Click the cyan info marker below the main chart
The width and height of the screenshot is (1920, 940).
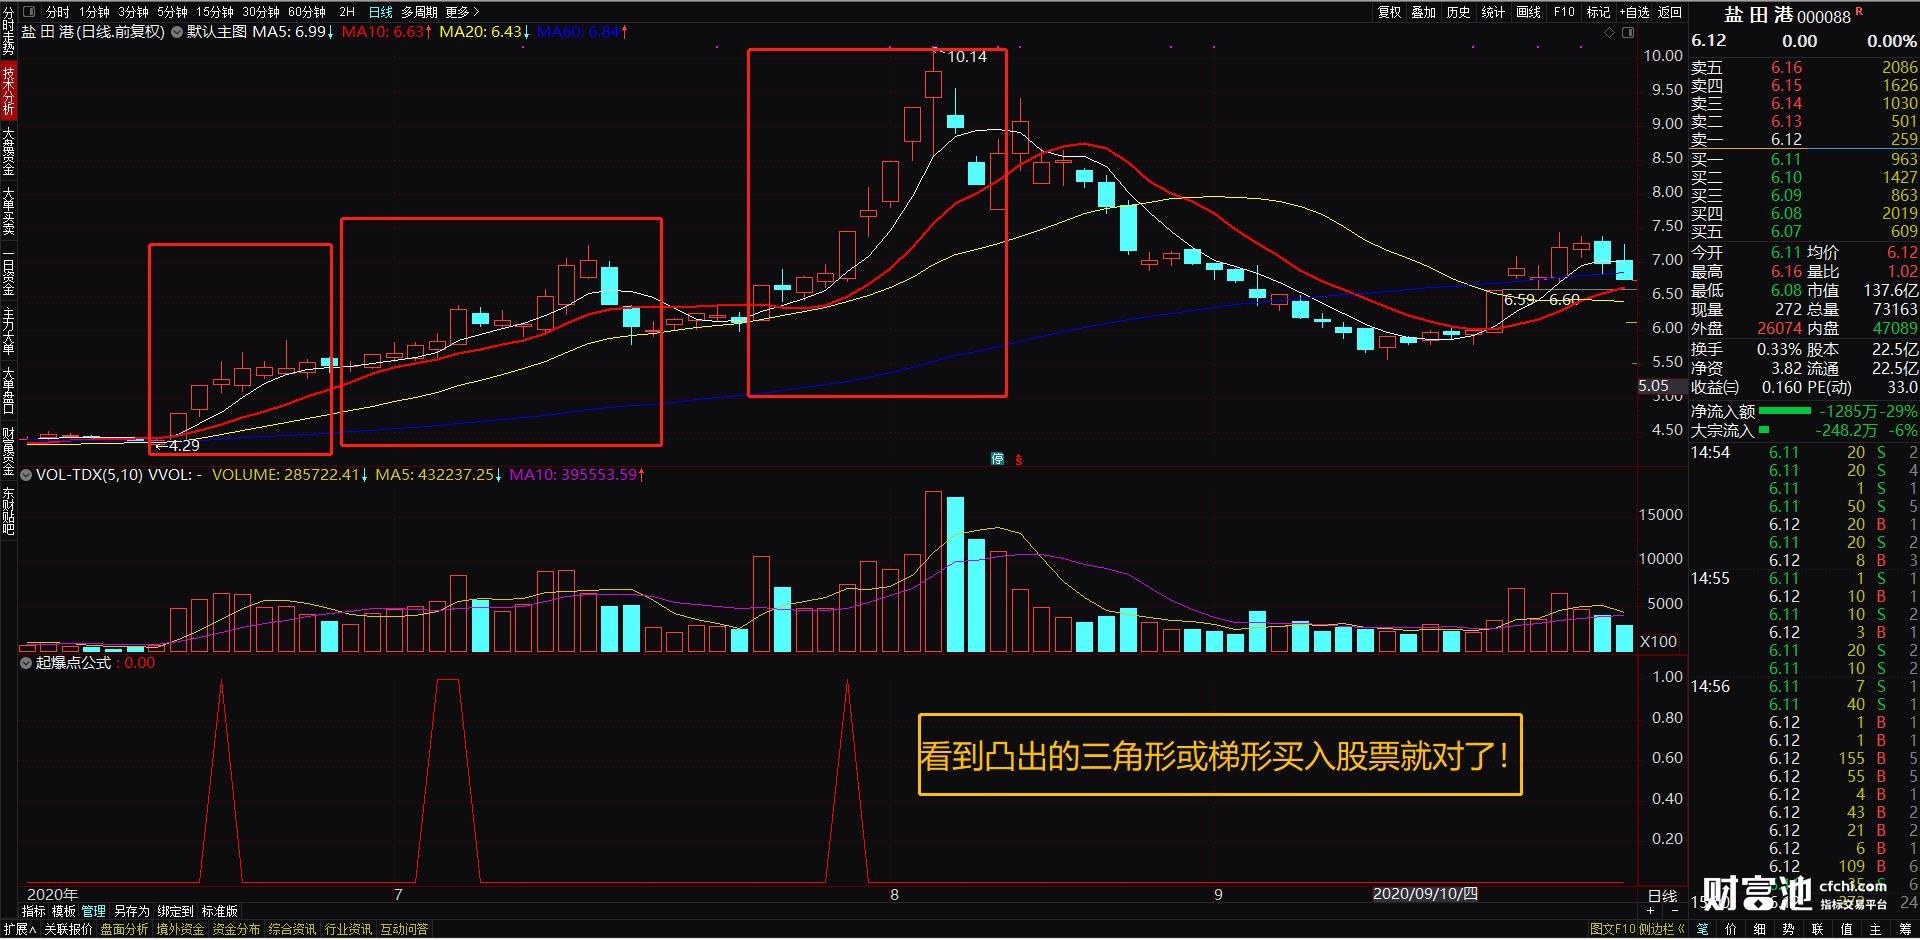pos(997,459)
